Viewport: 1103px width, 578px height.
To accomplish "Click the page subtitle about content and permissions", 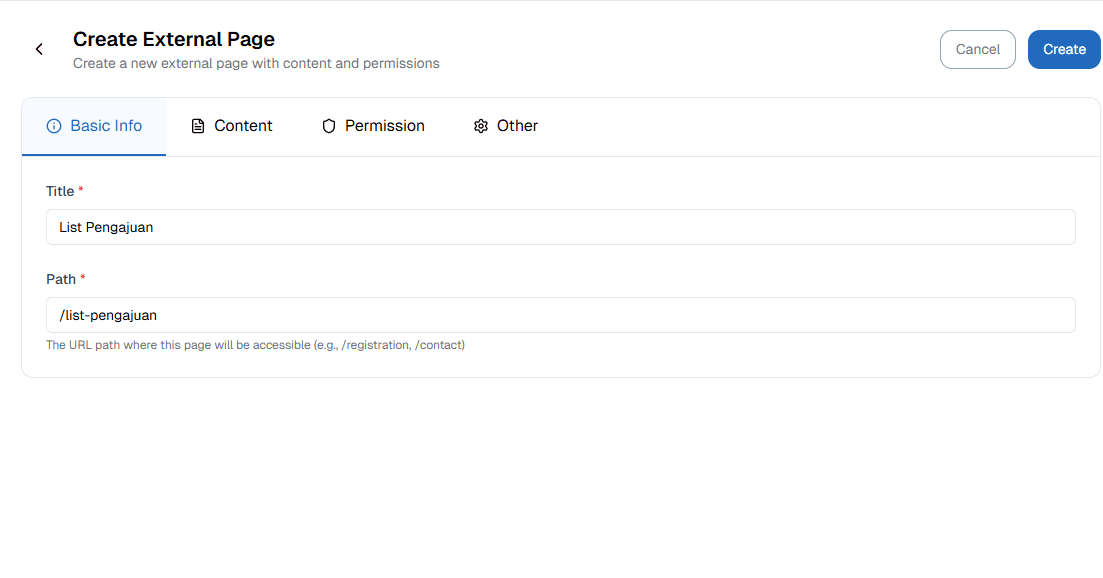I will [x=256, y=63].
